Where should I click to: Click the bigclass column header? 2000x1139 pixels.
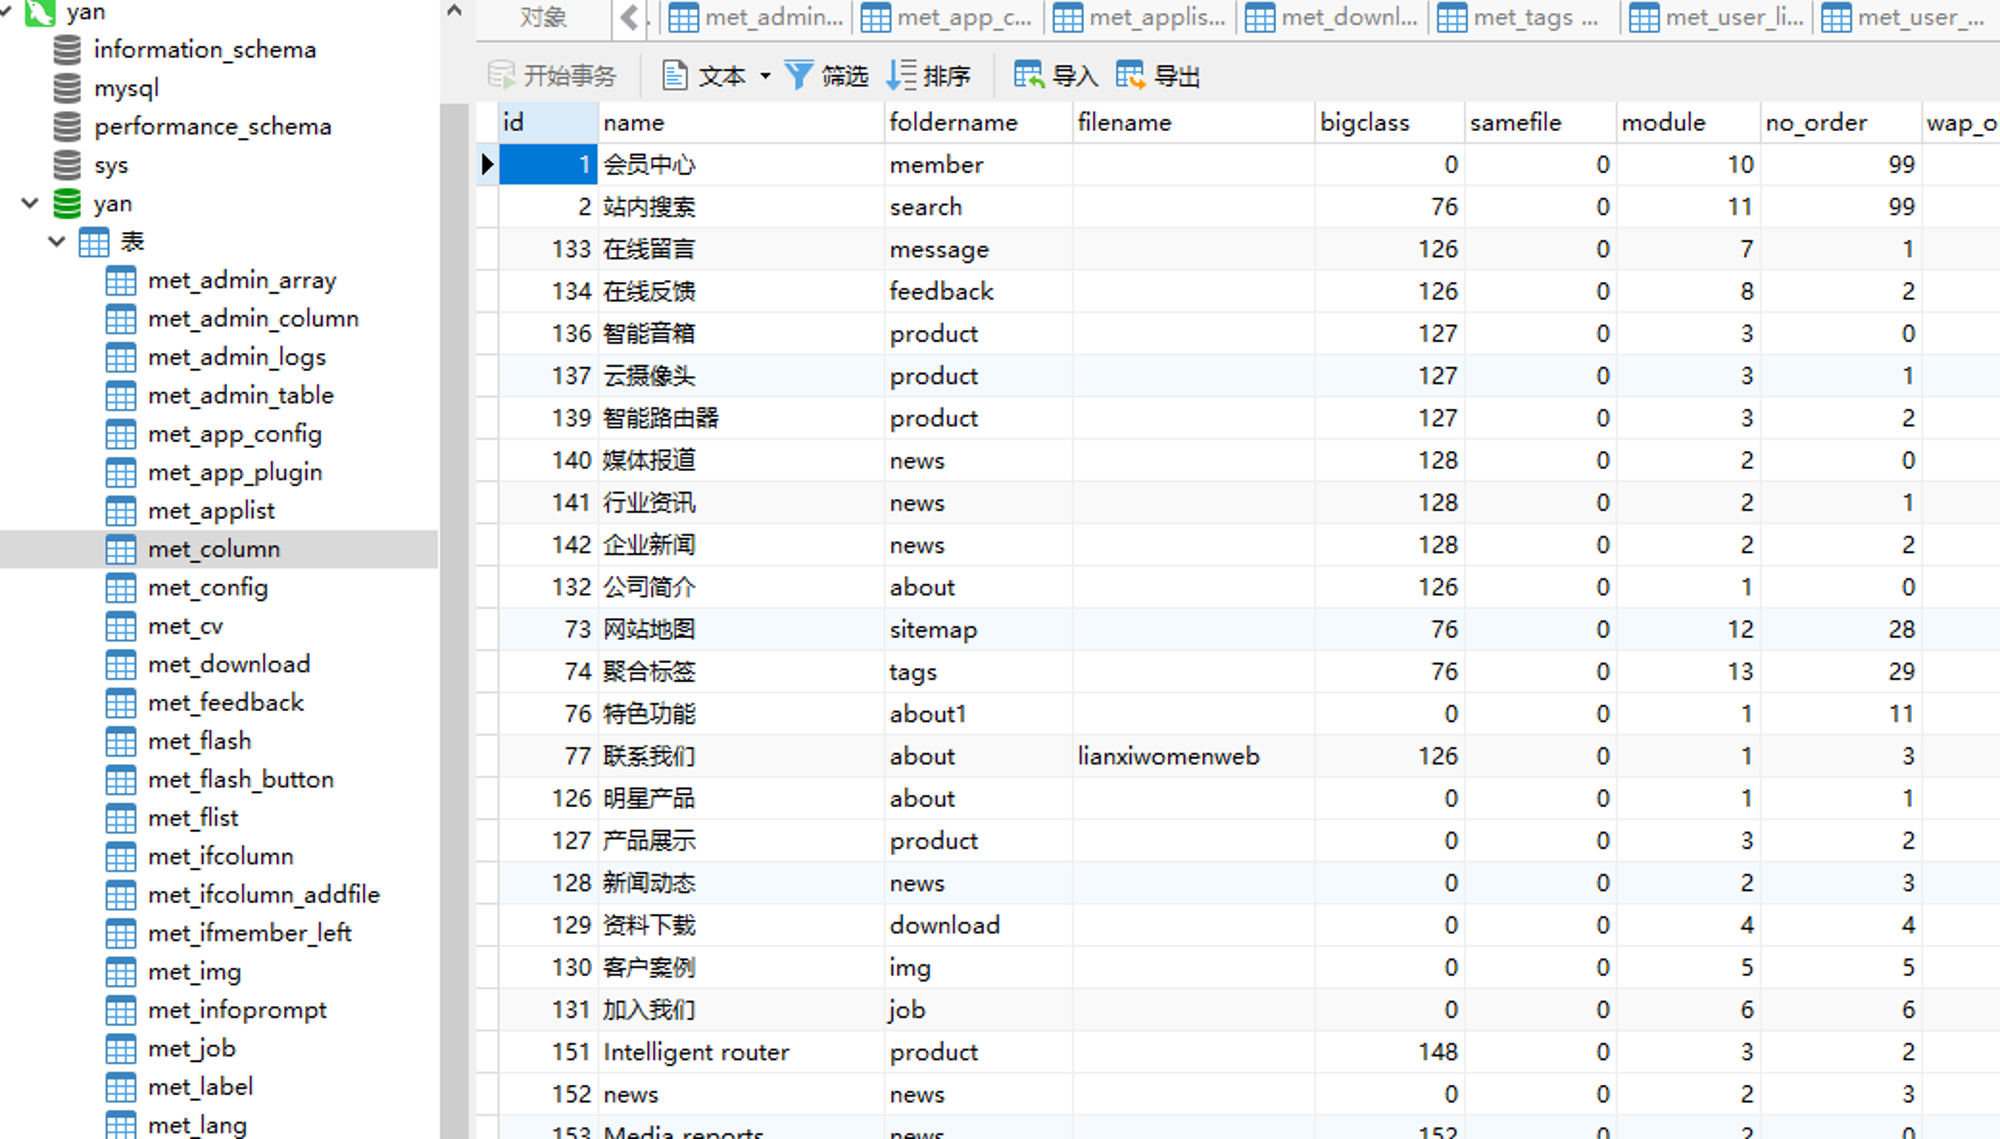click(1364, 123)
